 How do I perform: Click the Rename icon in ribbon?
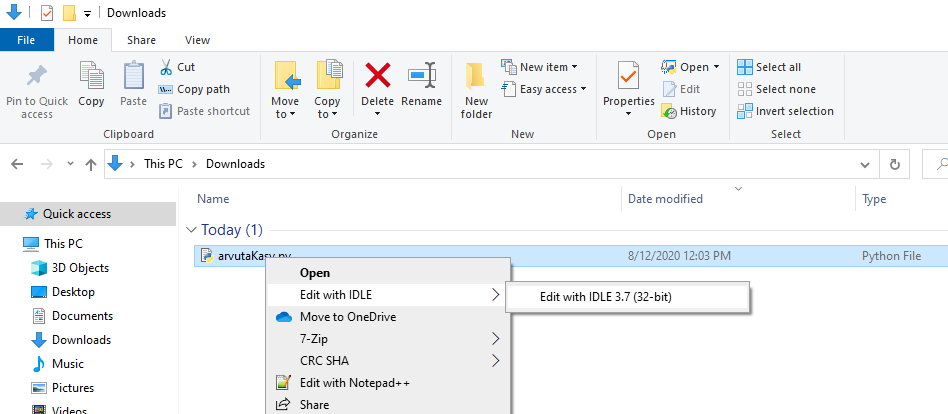421,78
